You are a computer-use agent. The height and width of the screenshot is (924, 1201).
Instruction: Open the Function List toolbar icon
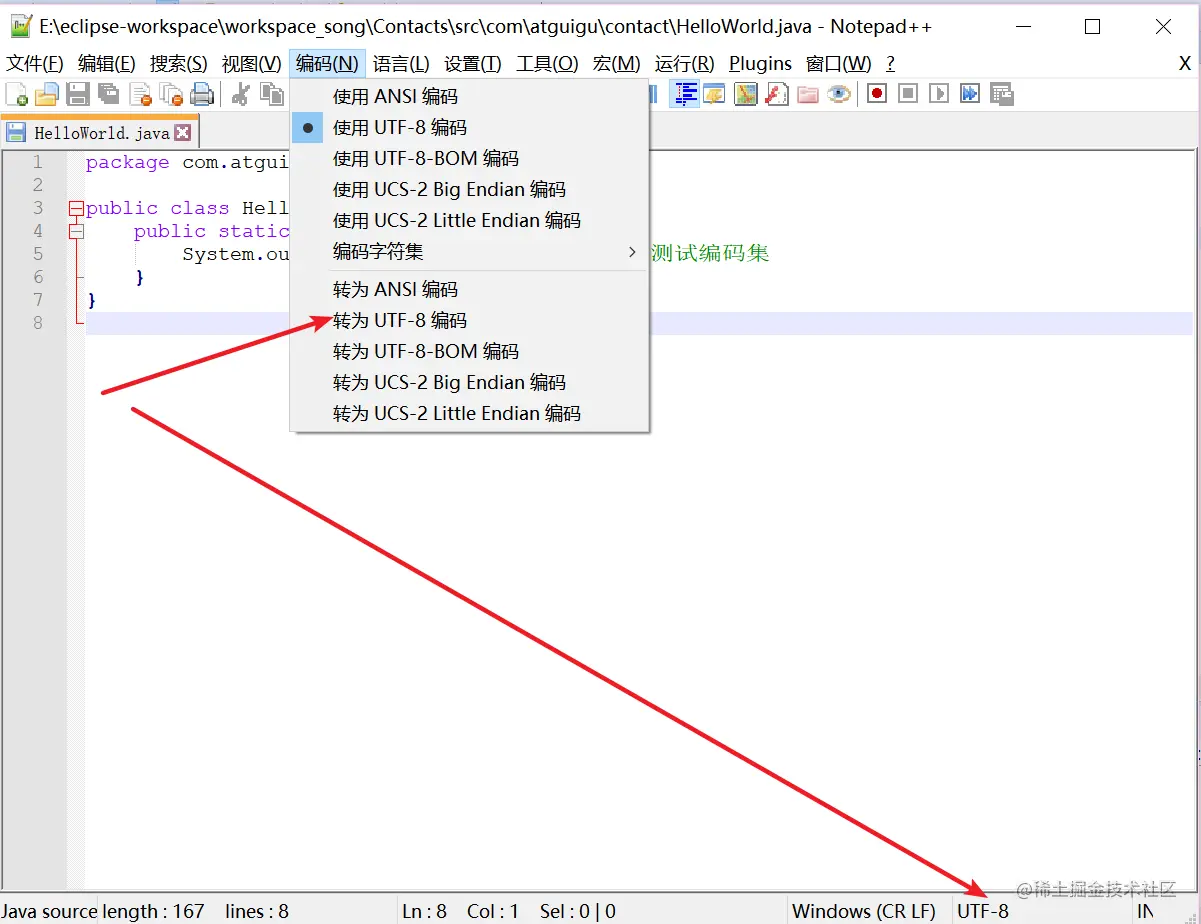click(x=777, y=94)
